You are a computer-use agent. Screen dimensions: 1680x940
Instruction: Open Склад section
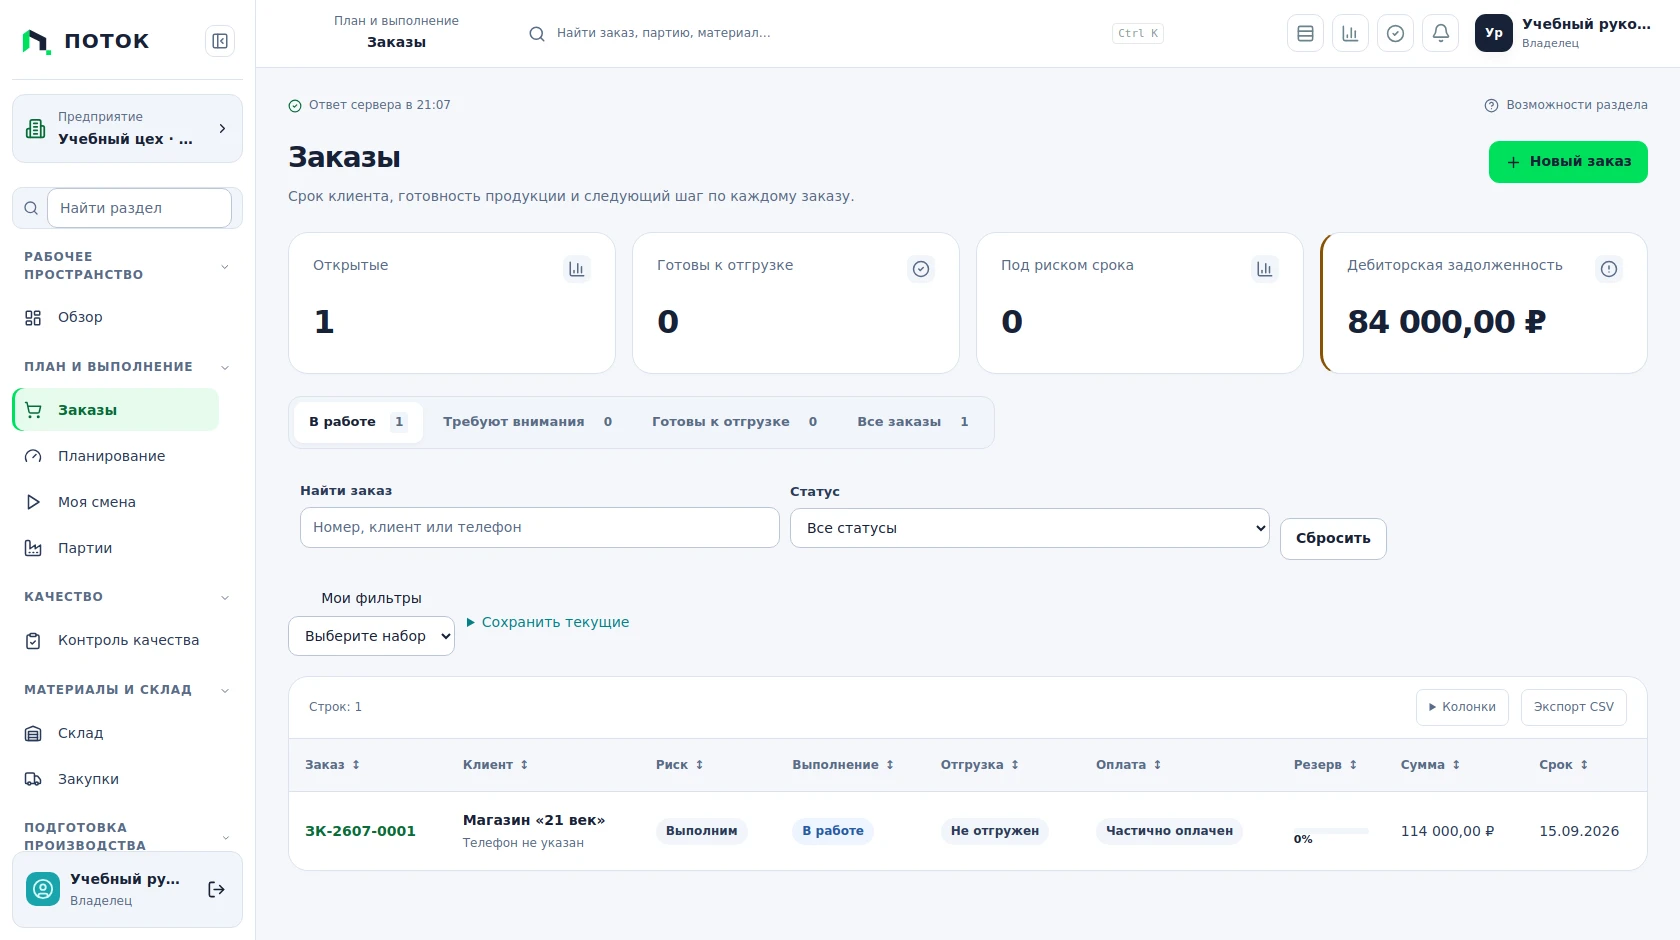pyautogui.click(x=115, y=733)
